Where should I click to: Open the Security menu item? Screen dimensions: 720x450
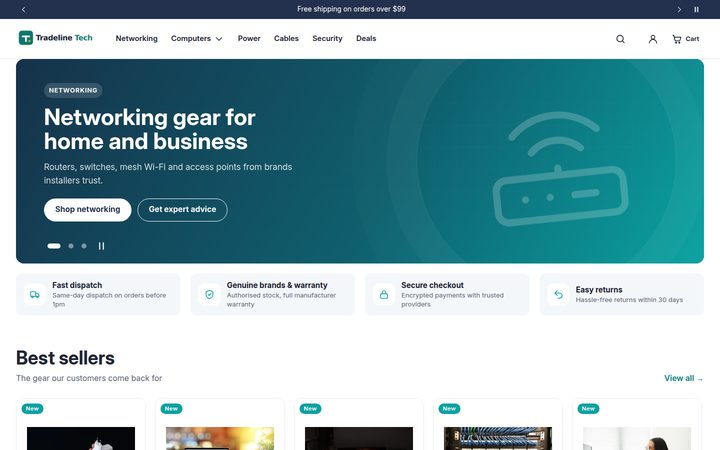327,39
